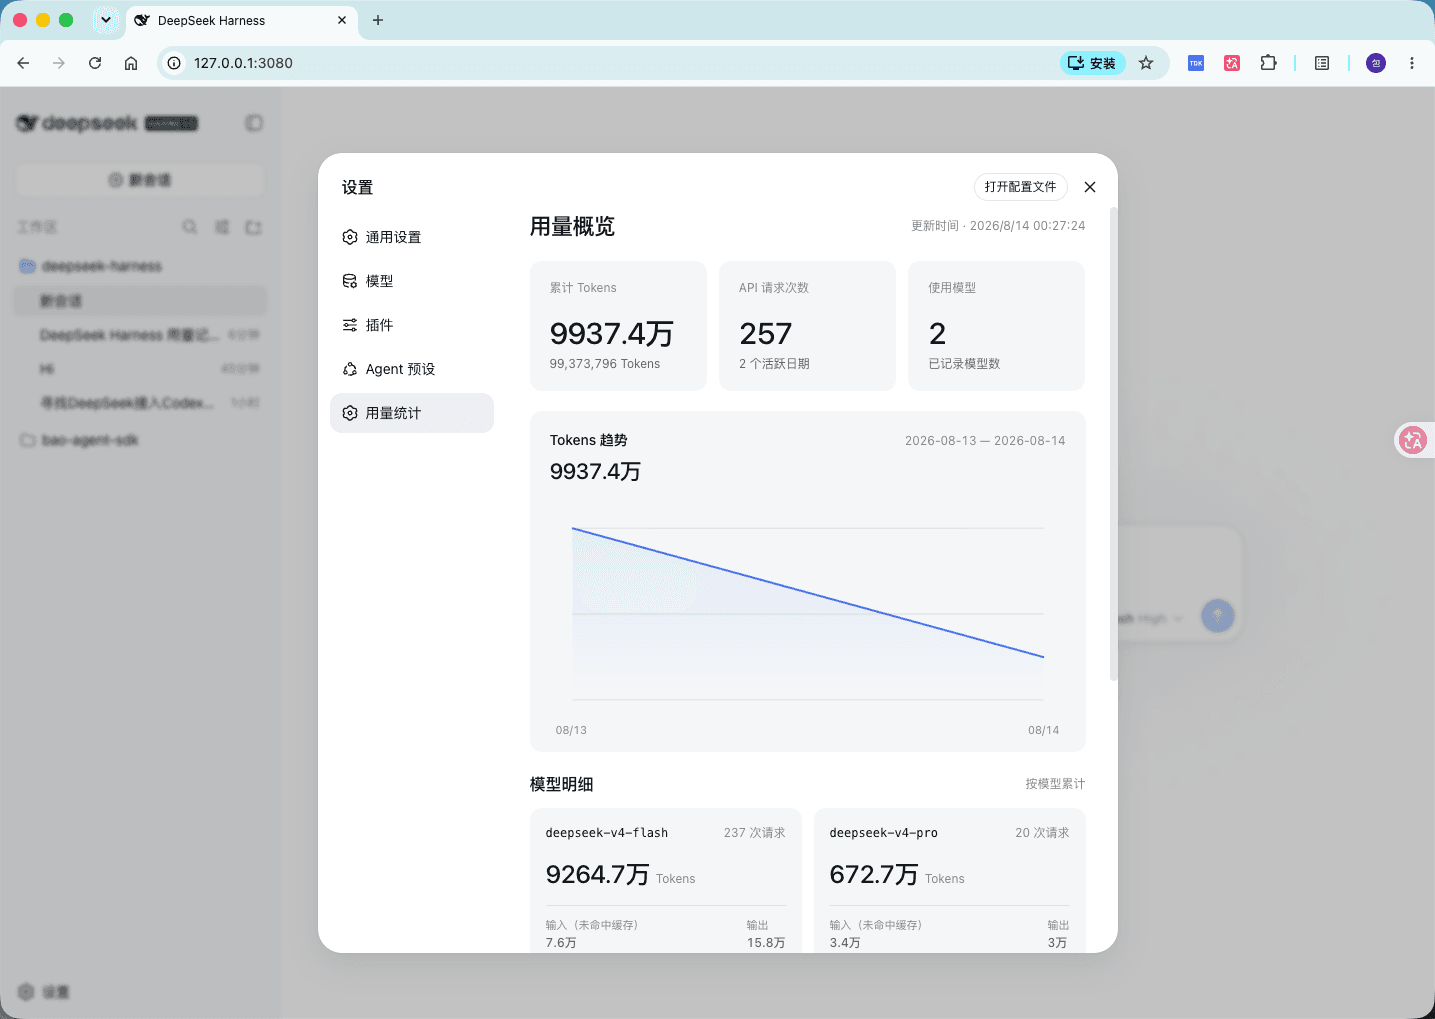Click the Tokens 趋势 chart title
Screen dimensions: 1435x1019
pos(589,440)
